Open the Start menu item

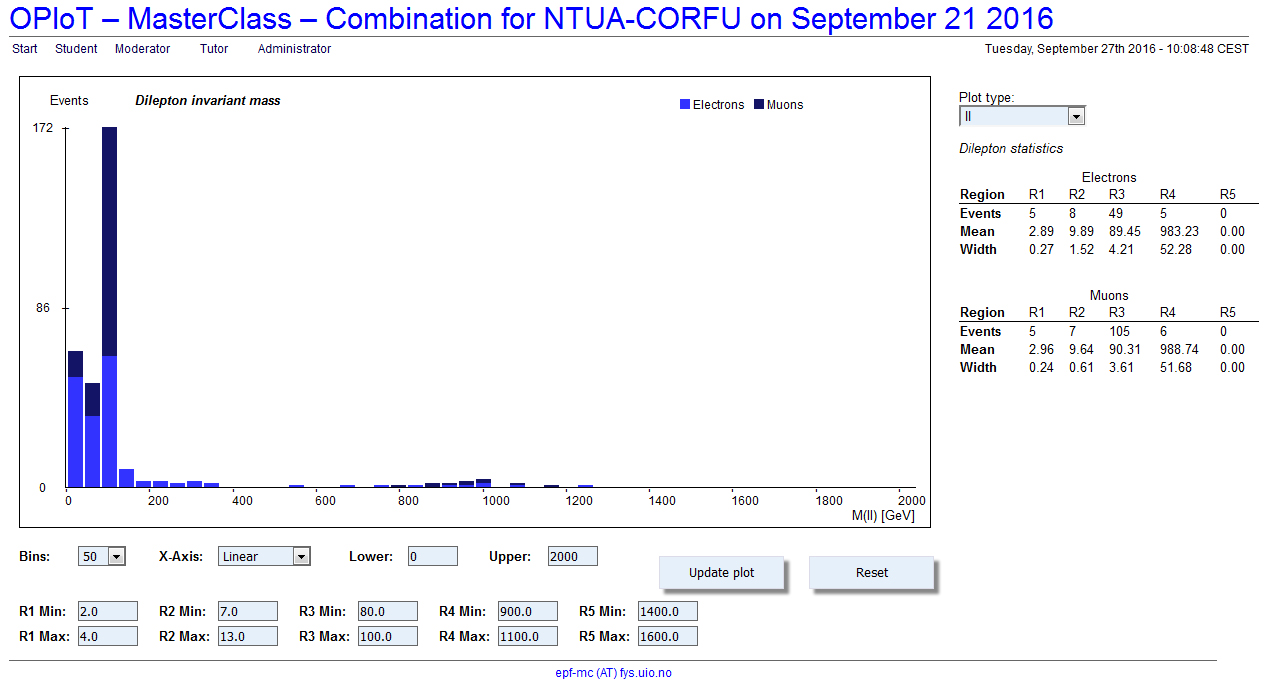[25, 48]
